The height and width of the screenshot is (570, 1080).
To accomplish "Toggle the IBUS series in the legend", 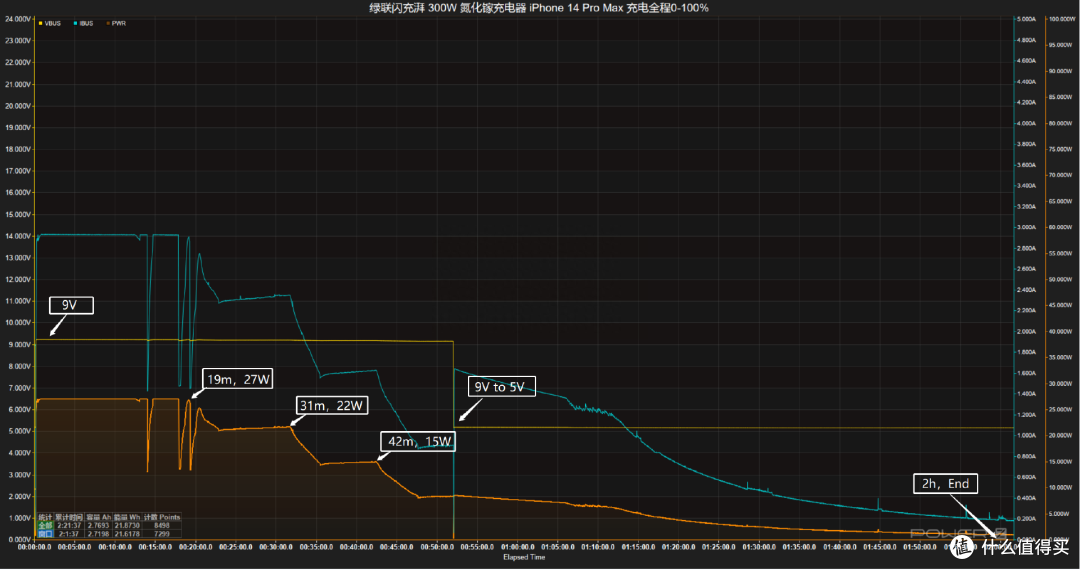I will tap(83, 23).
